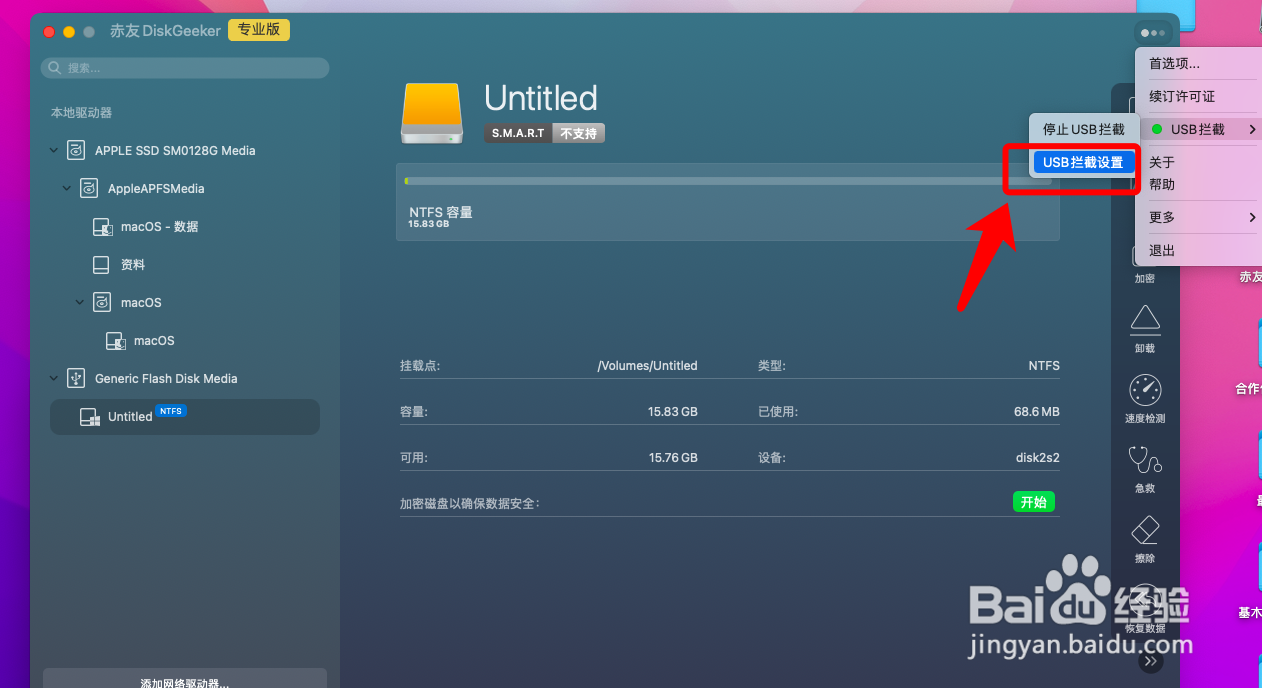Click the 加密磁盘以确保数据安全 label
This screenshot has height=688, width=1262.
pyautogui.click(x=469, y=503)
